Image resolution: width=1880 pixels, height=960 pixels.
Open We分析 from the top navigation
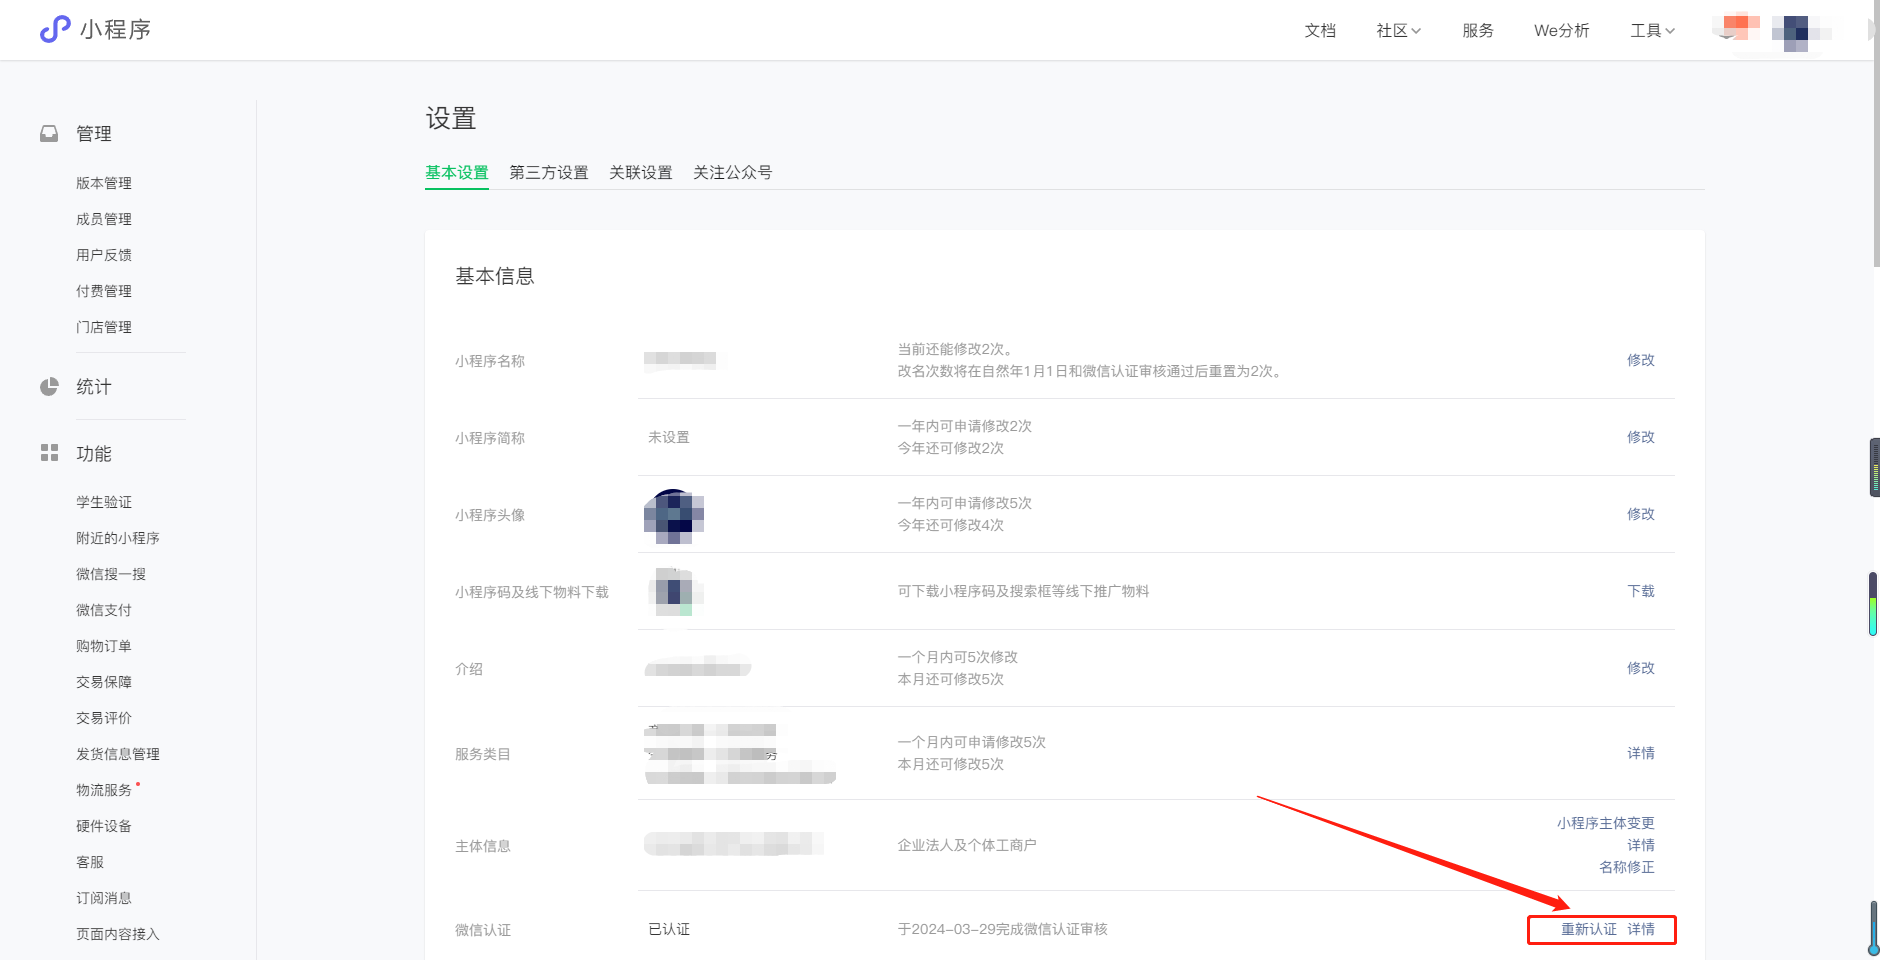coord(1561,31)
